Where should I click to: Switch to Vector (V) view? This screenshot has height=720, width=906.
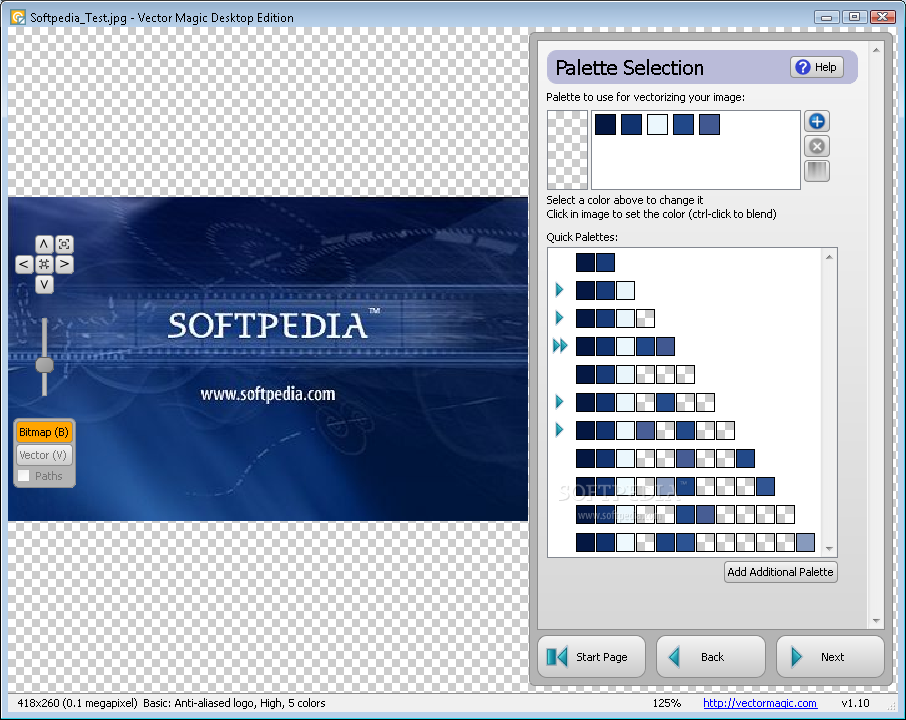click(44, 455)
